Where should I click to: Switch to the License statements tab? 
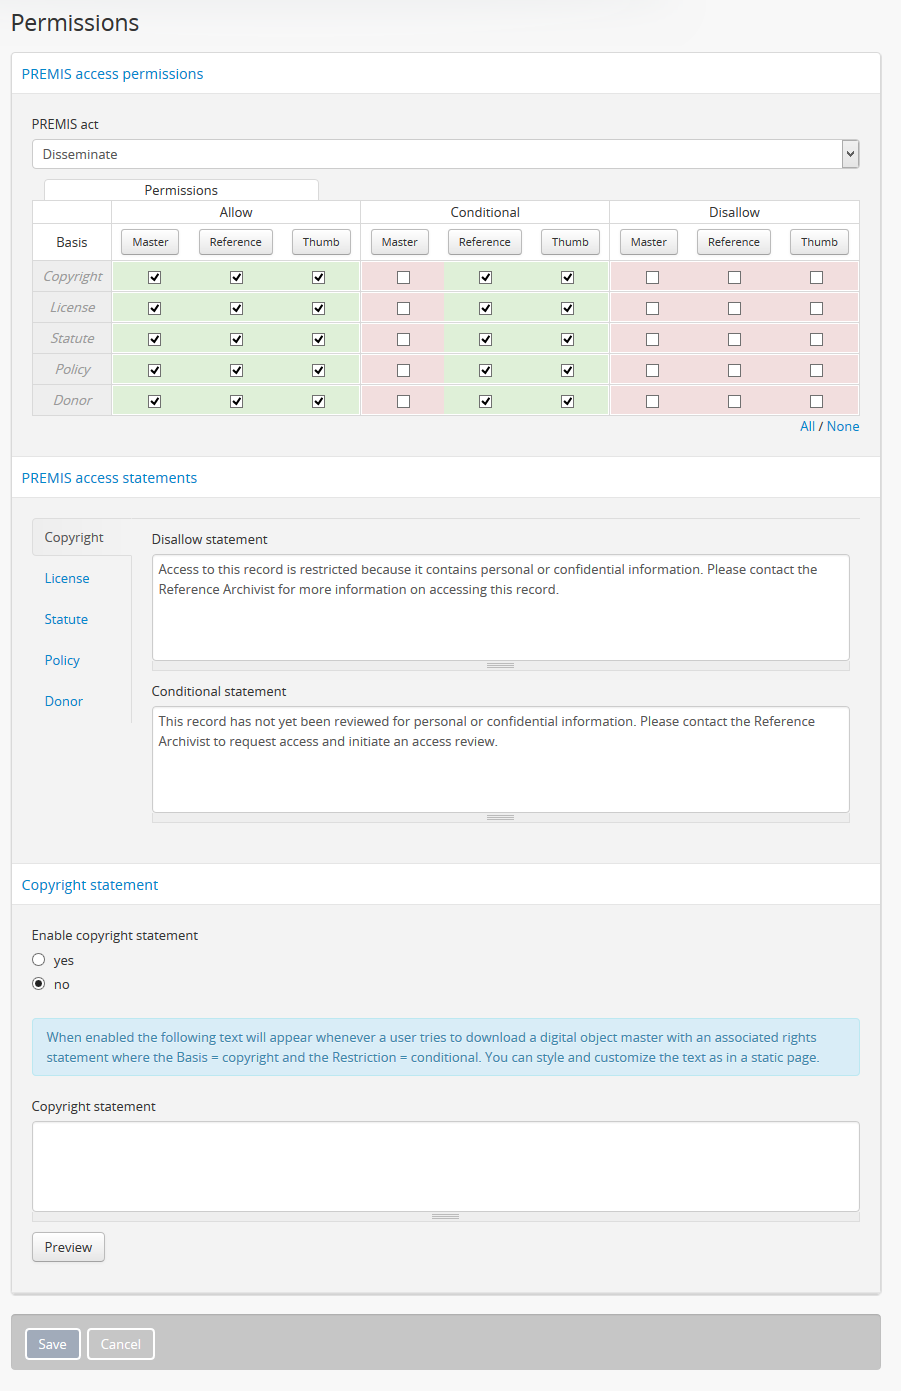pyautogui.click(x=67, y=578)
